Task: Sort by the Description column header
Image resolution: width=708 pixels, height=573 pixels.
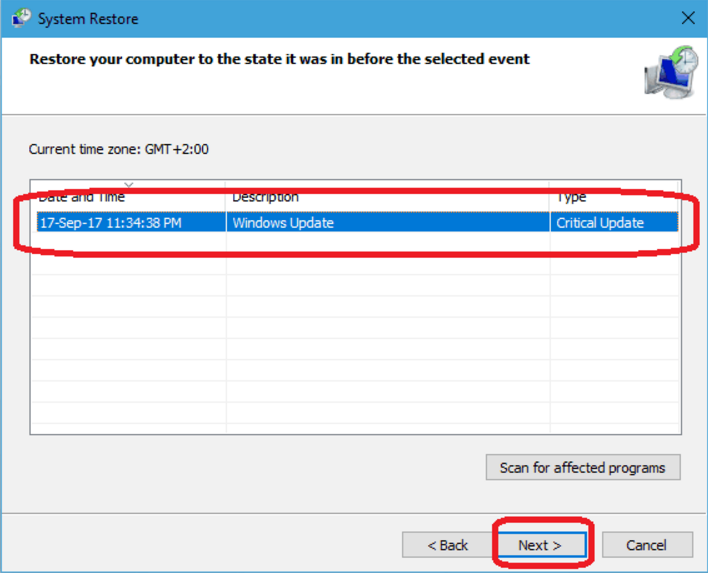Action: (387, 196)
